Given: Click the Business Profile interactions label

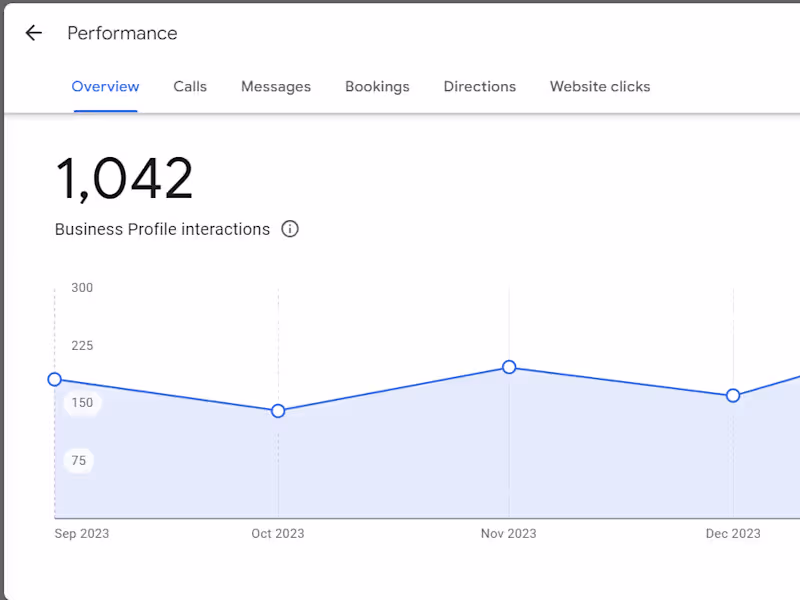Looking at the screenshot, I should [x=162, y=229].
